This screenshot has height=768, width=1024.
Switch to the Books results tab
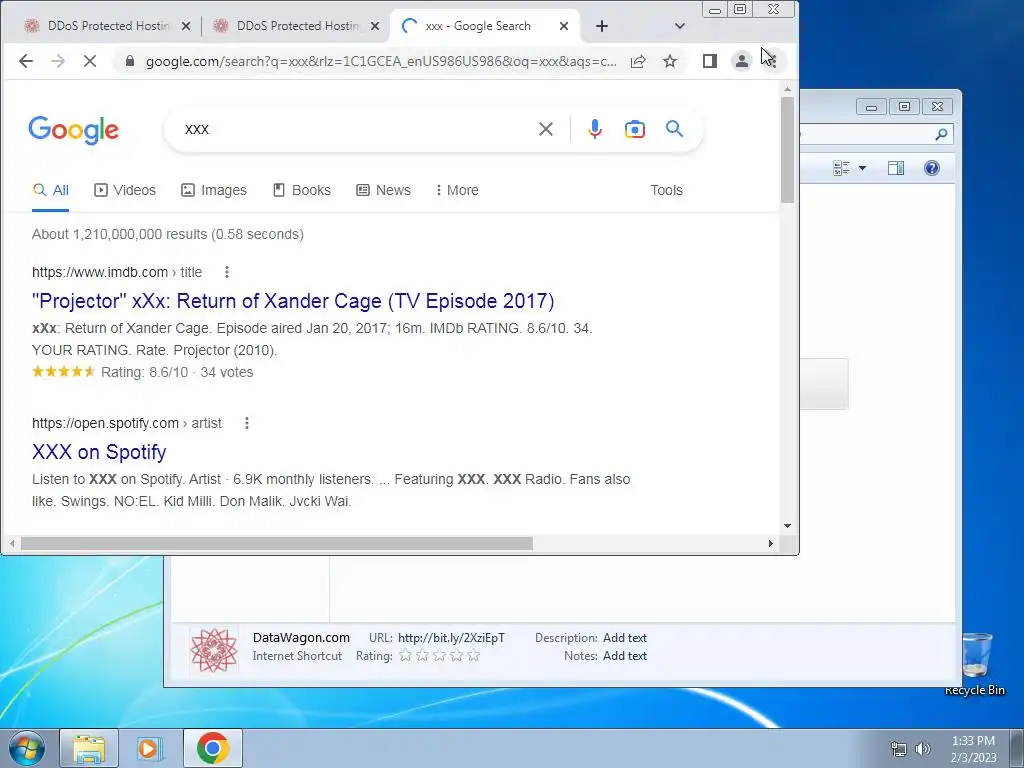point(302,190)
